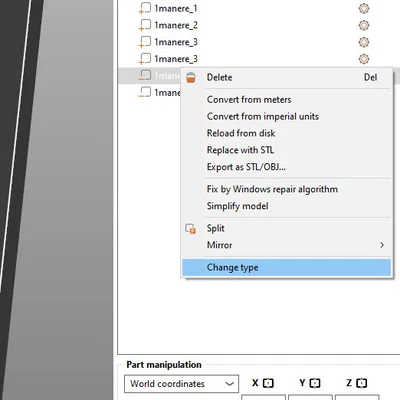400x400 pixels.
Task: Choose Reload from disk
Action: [x=286, y=133]
